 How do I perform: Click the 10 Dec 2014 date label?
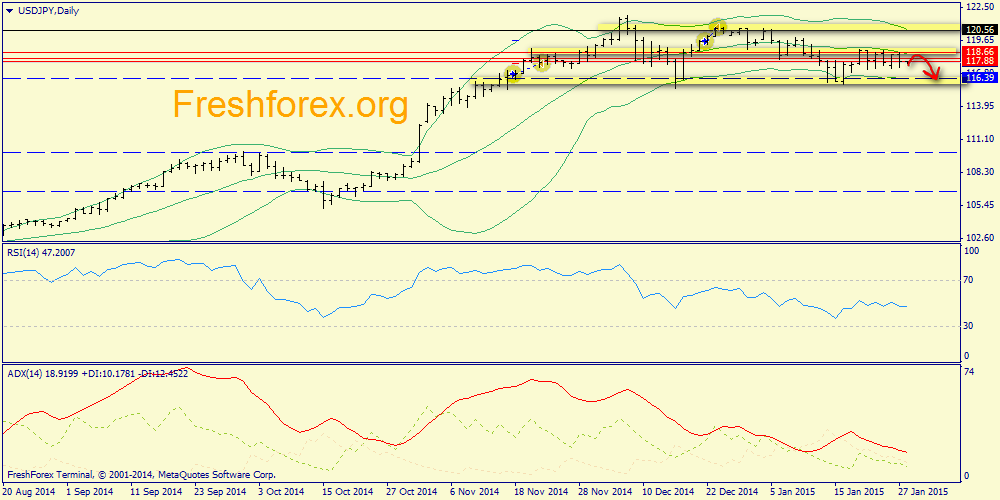(x=668, y=492)
